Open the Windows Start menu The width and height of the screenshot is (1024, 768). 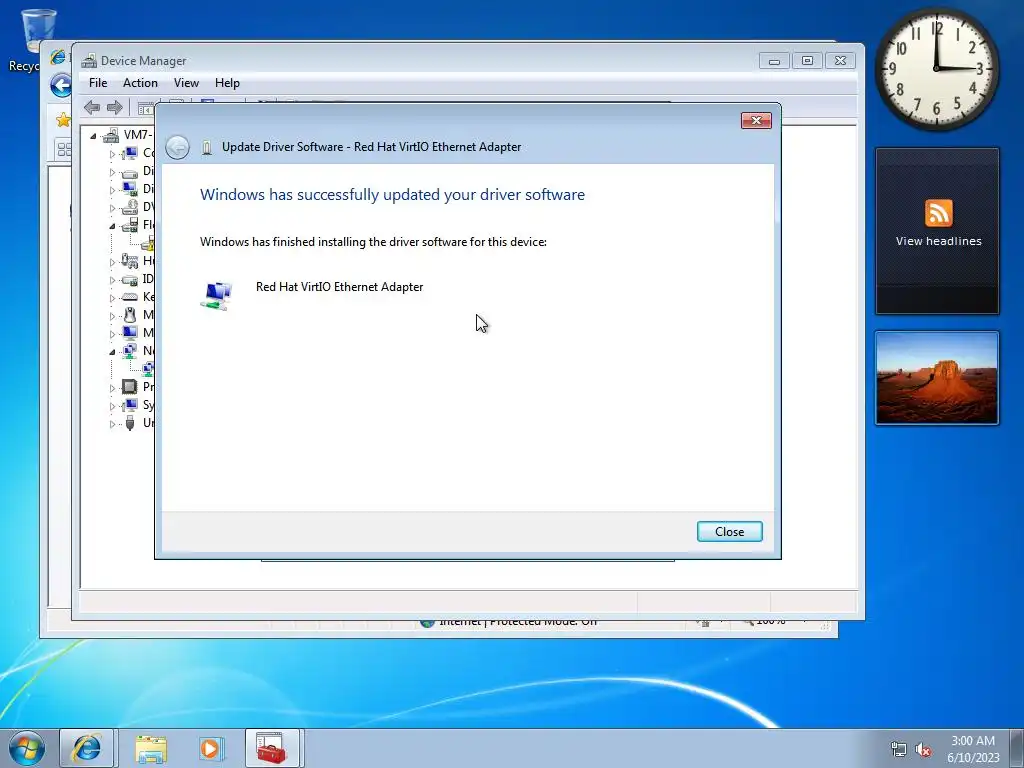point(27,748)
